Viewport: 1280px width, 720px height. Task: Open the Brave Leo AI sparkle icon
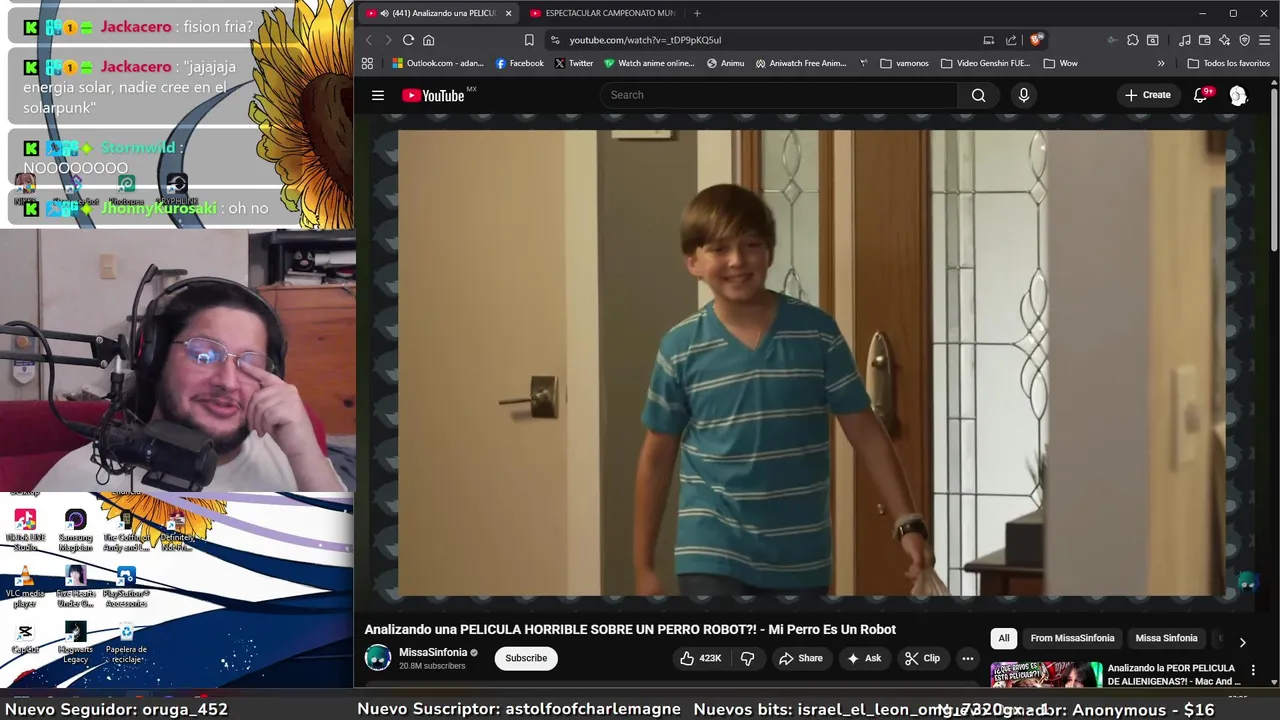[1224, 40]
